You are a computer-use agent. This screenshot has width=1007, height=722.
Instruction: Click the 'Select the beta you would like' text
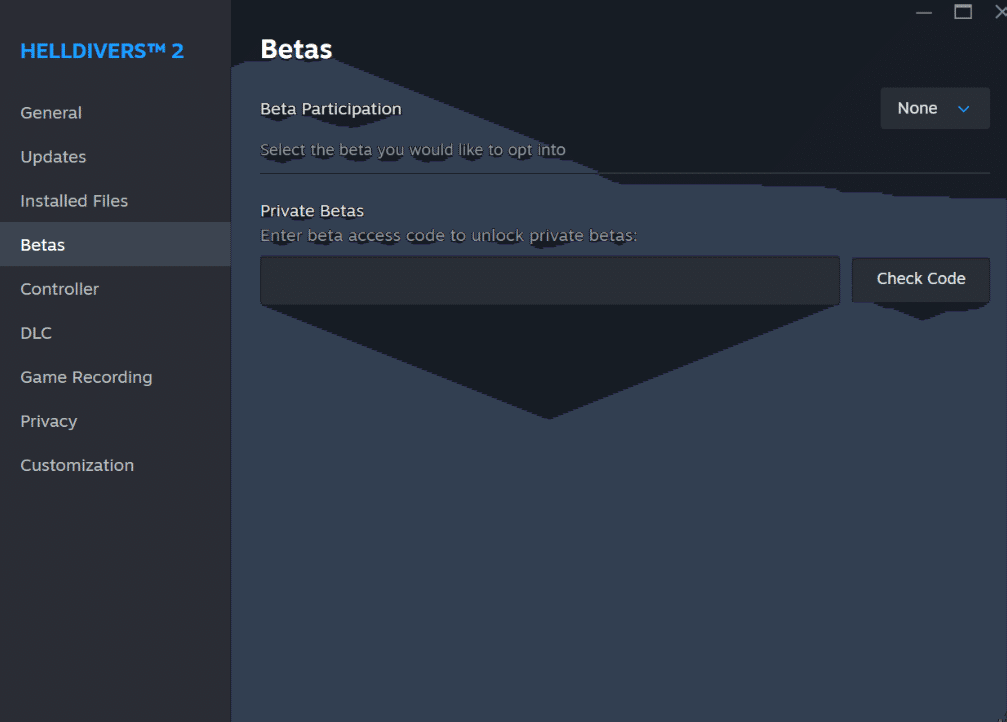413,150
